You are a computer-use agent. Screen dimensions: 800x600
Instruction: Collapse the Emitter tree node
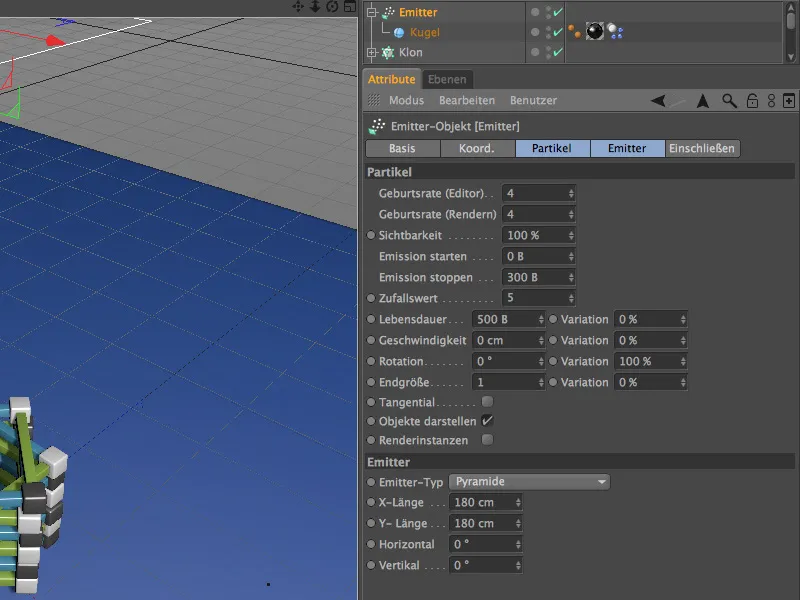pyautogui.click(x=372, y=12)
